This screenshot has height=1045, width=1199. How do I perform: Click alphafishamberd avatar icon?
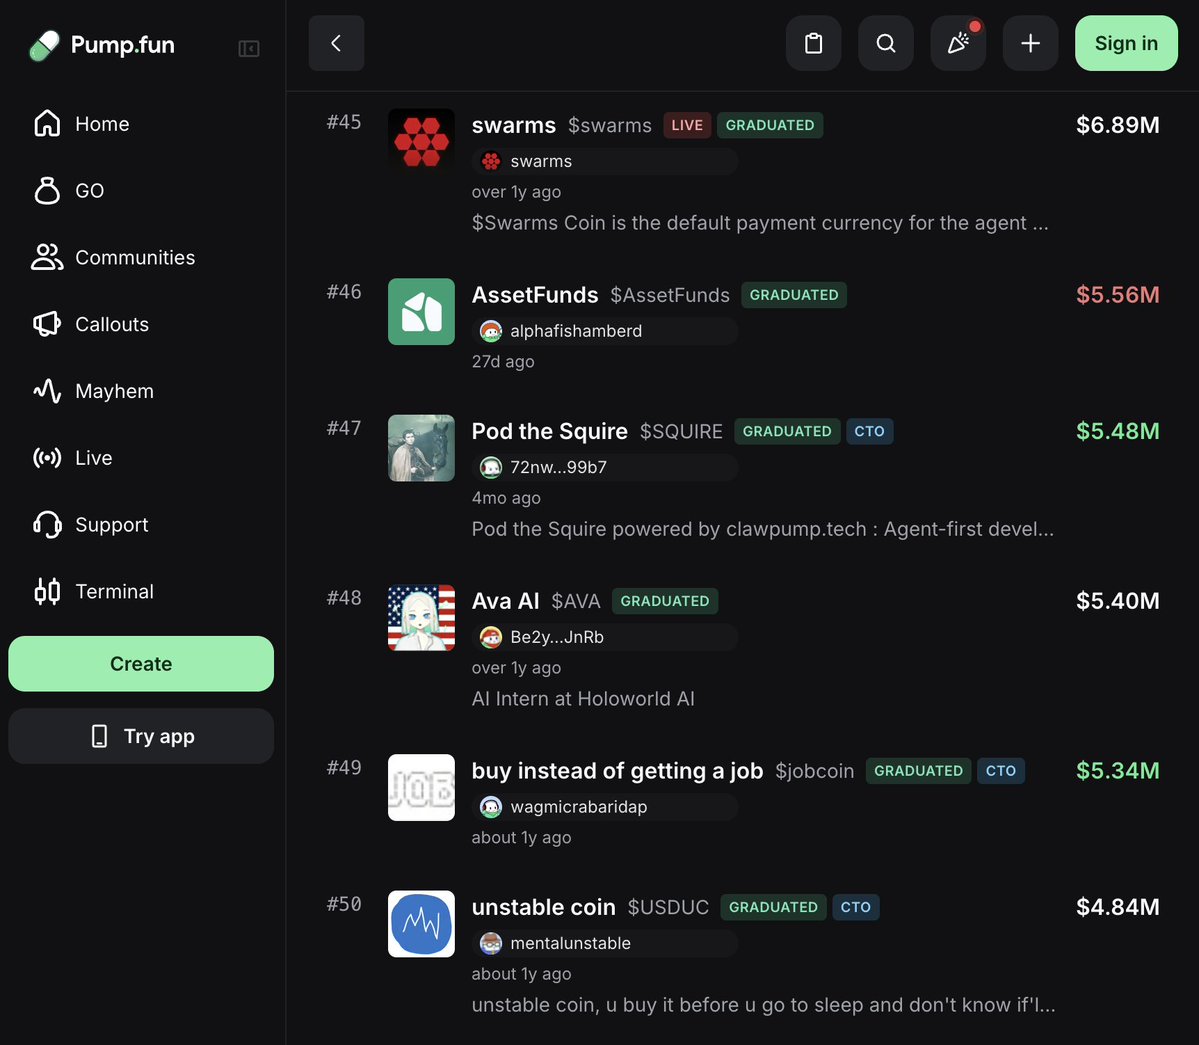coord(491,331)
